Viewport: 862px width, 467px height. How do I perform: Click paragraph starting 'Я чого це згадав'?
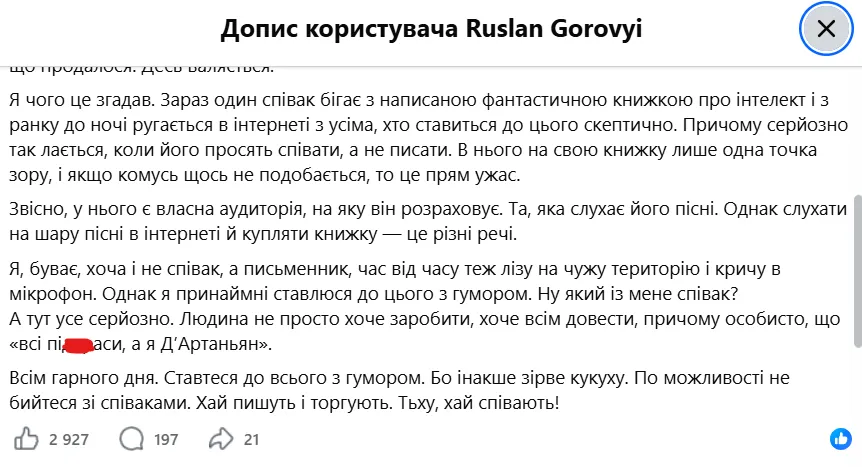(428, 138)
